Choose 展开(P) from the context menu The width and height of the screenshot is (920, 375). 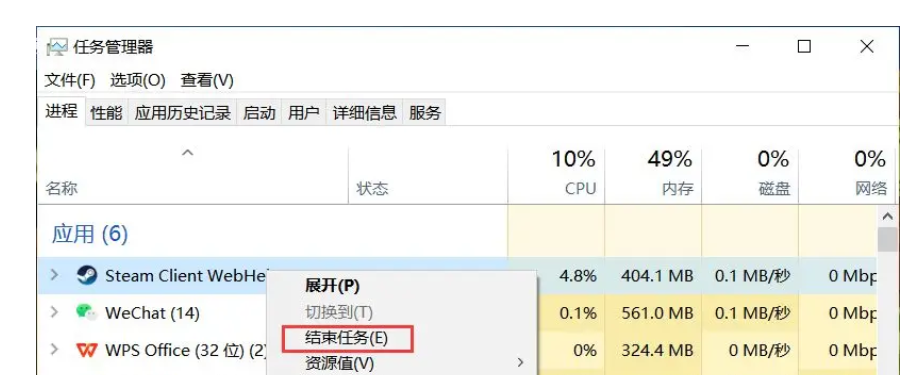click(x=332, y=286)
